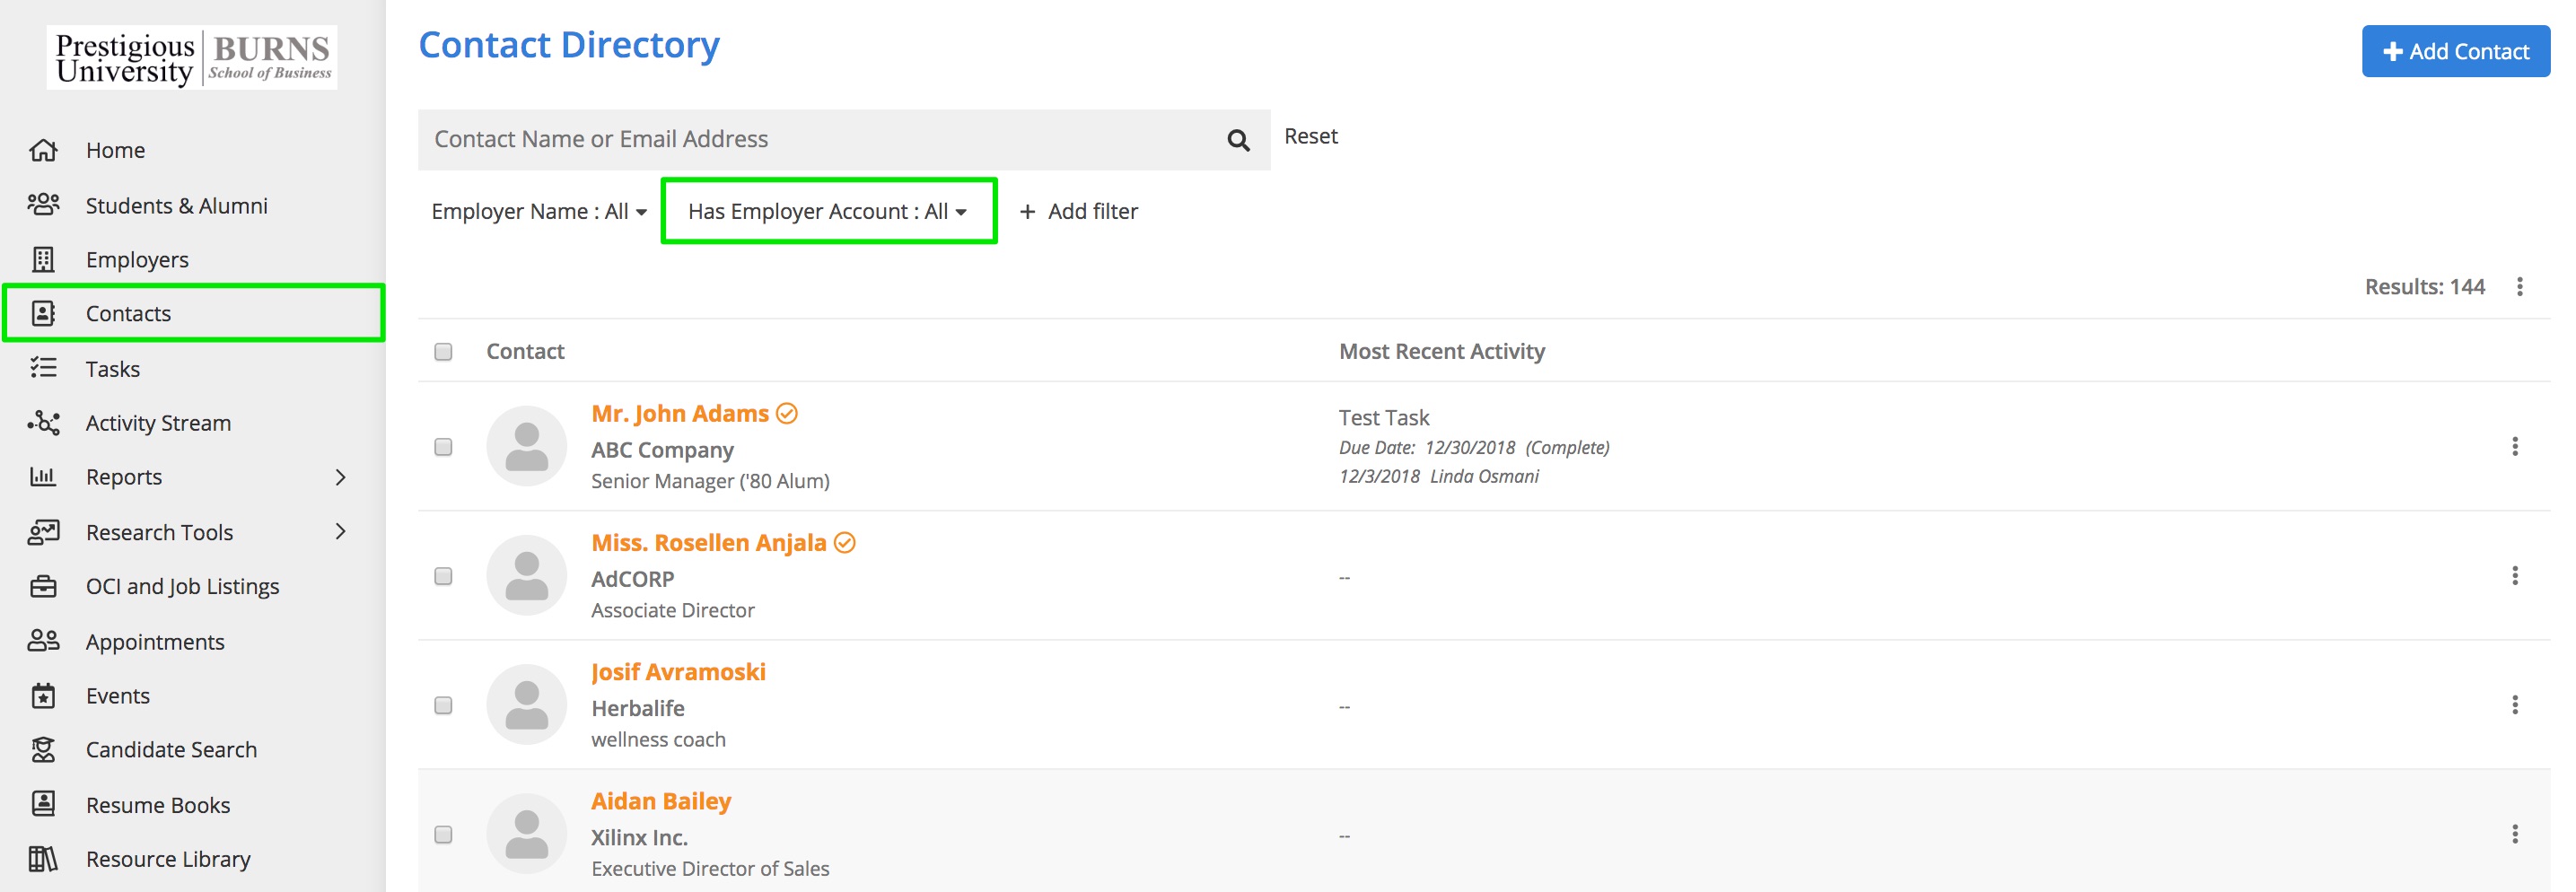The width and height of the screenshot is (2576, 892).
Task: Toggle the select-all checkbox in table header
Action: pos(443,352)
